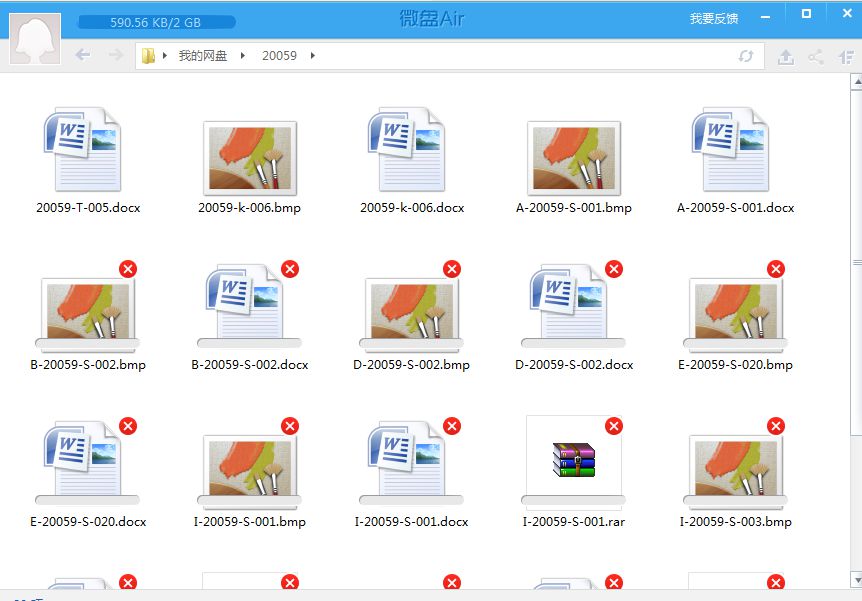The image size is (862, 601).
Task: Select the WinRAR archive icon of I-20059-S-001.rar
Action: coord(573,460)
